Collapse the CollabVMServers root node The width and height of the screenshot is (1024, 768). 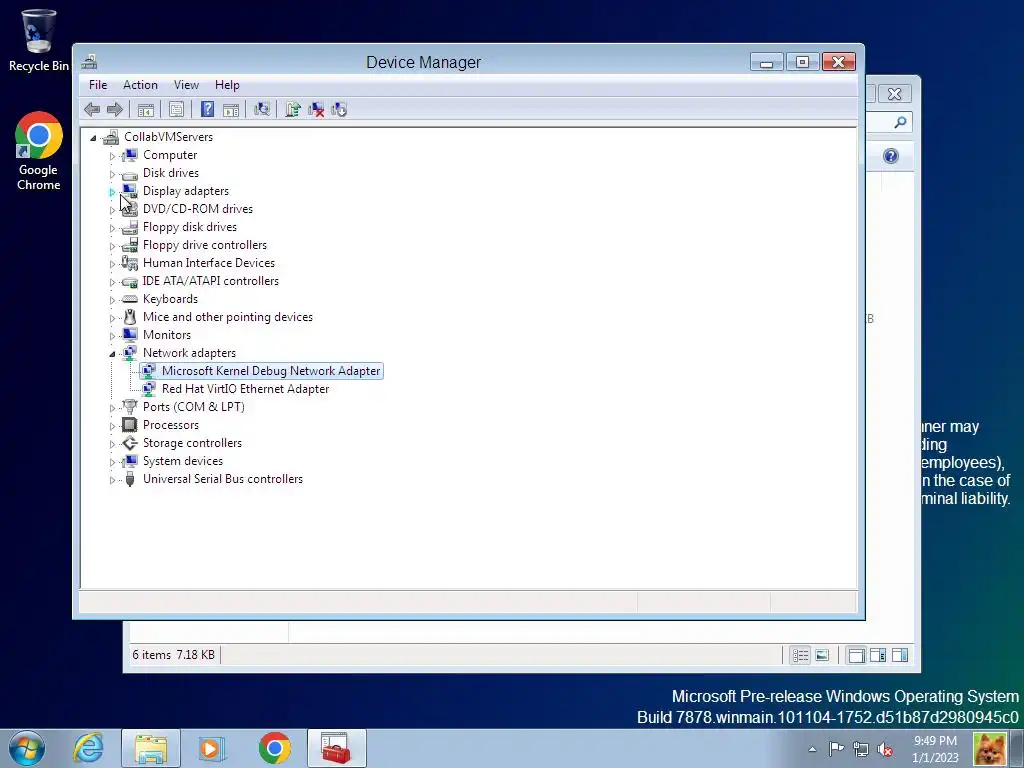pyautogui.click(x=93, y=138)
